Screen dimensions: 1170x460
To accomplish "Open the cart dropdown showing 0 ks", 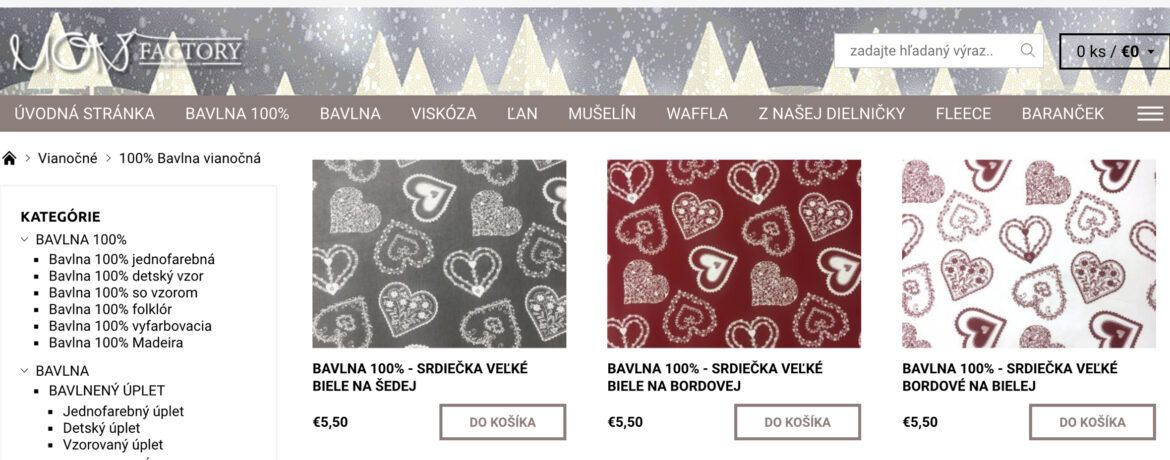I will click(x=1115, y=51).
